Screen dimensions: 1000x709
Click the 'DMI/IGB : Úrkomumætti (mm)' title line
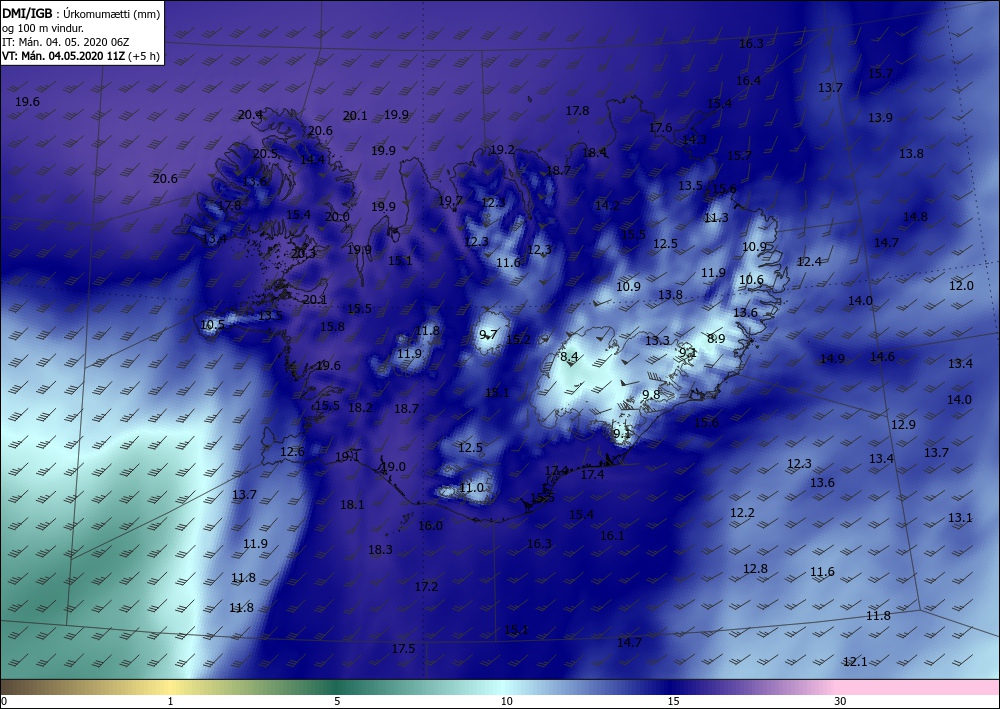(x=81, y=13)
